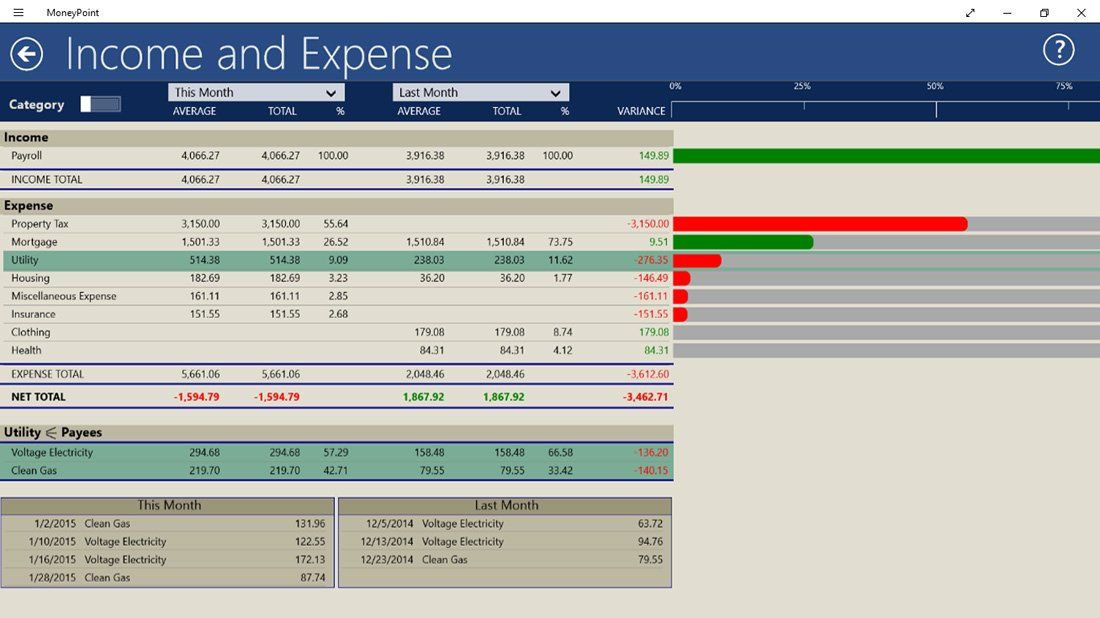The image size is (1100, 618).
Task: Click the highlighted Utility row
Action: [x=200, y=259]
